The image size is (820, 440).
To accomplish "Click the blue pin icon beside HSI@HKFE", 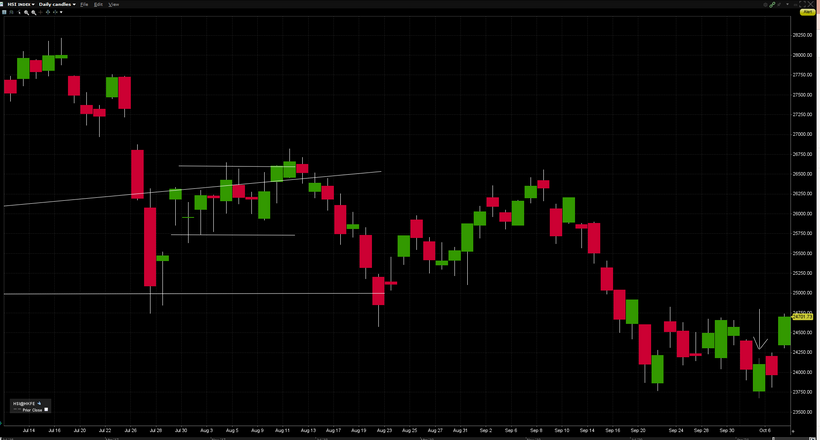I will pos(39,403).
